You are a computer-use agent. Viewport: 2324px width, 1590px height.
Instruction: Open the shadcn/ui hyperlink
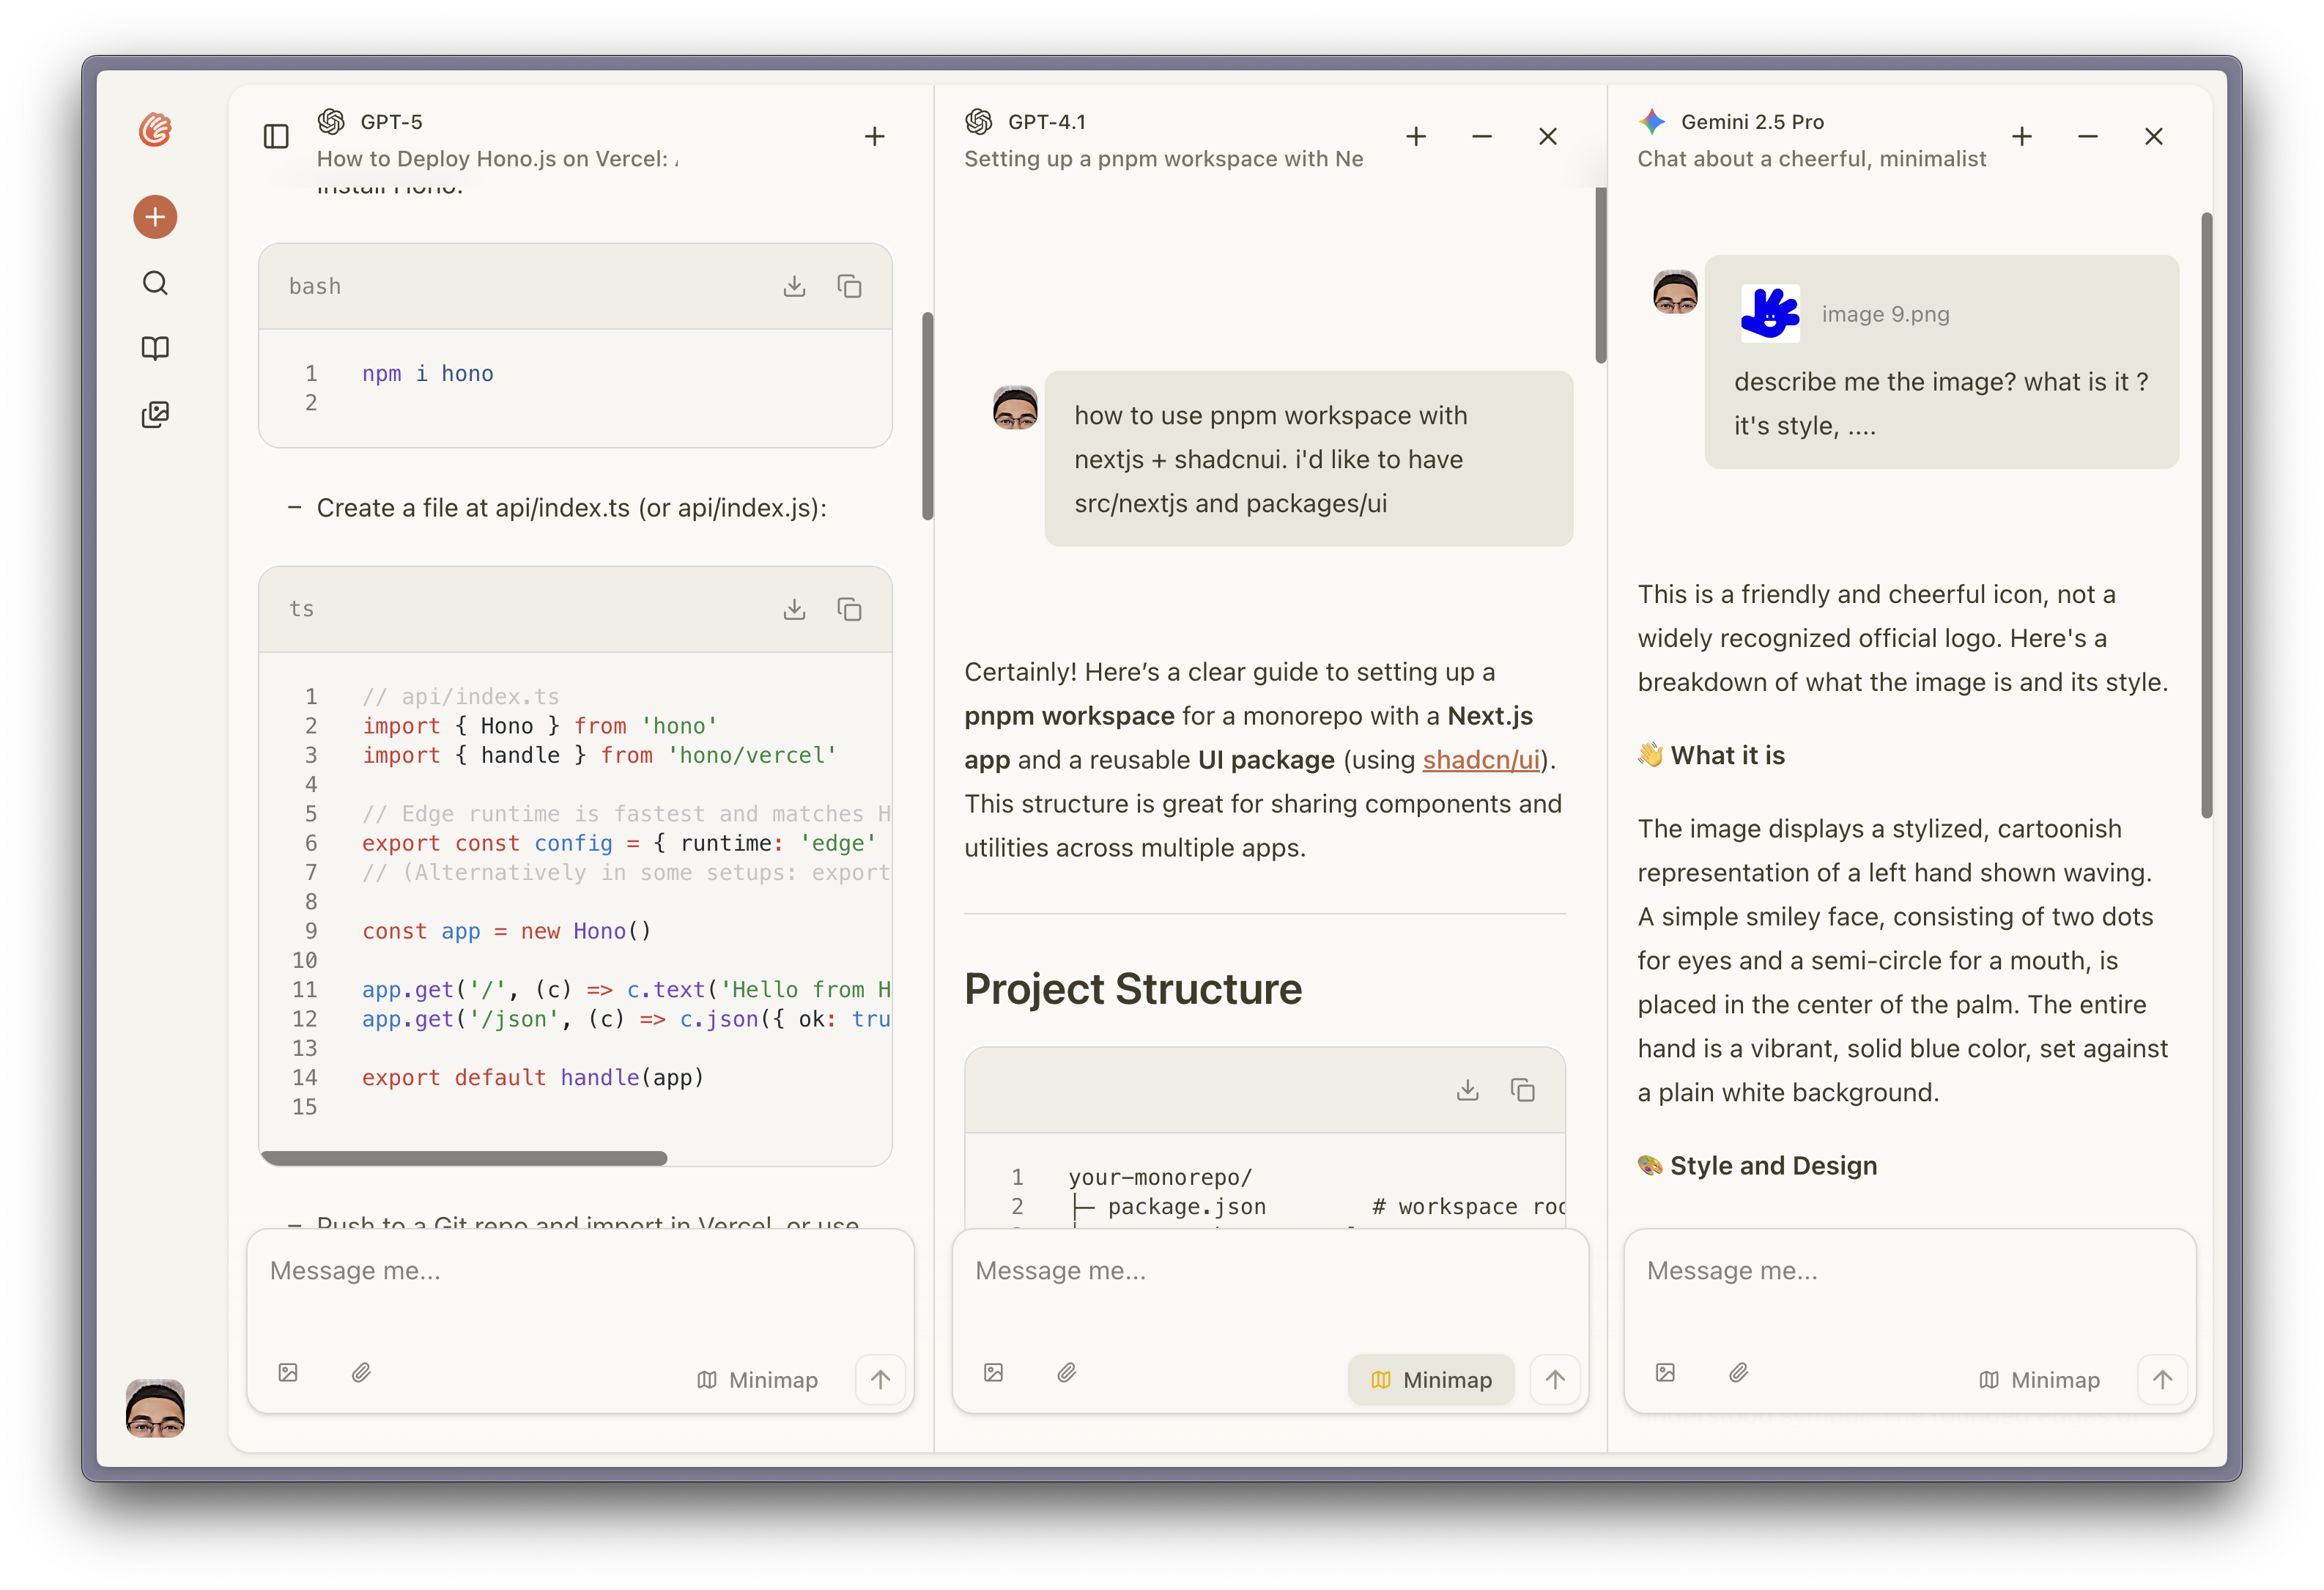click(x=1481, y=760)
